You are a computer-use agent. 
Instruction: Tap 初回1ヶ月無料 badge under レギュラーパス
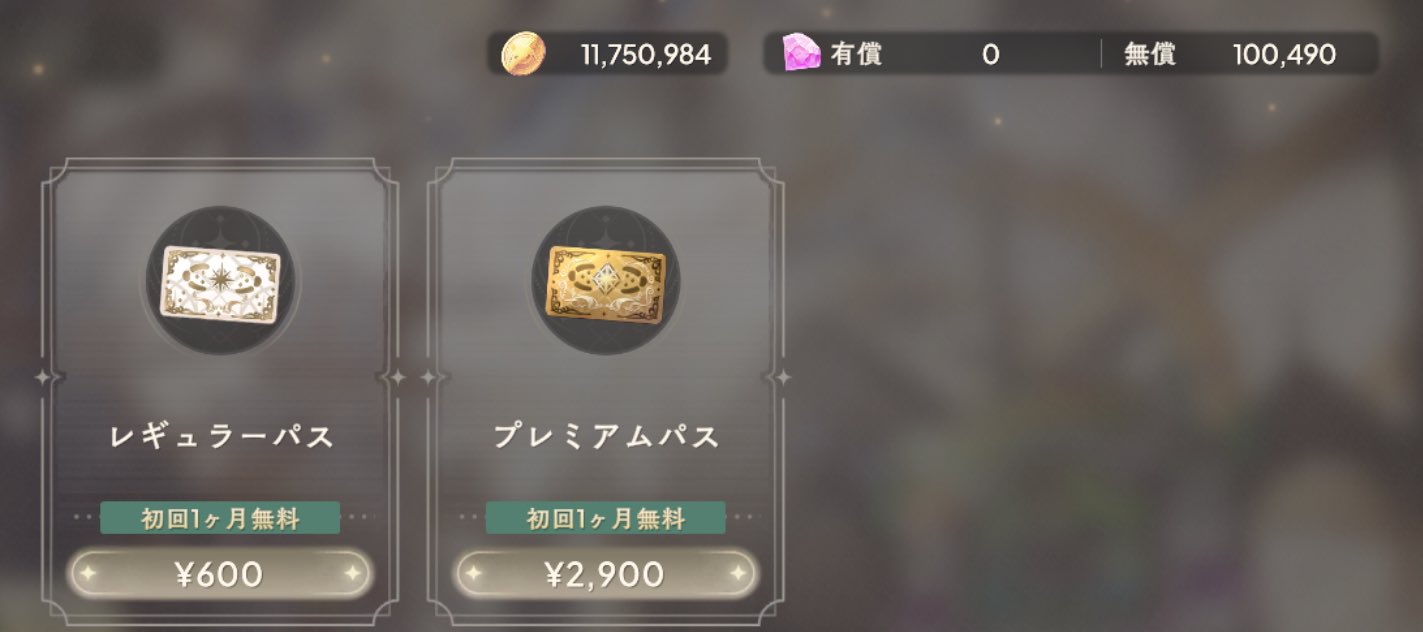click(x=220, y=518)
